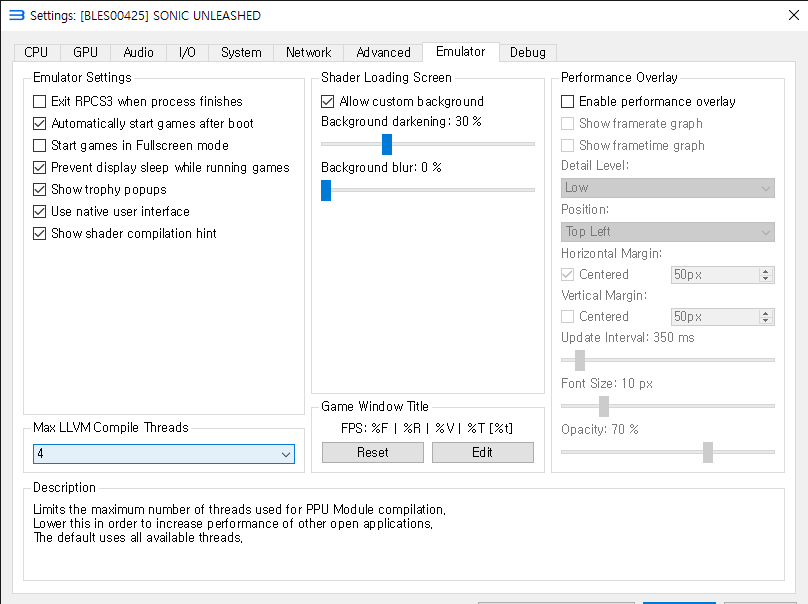Open the GPU tab
The width and height of the screenshot is (808, 604).
(86, 53)
